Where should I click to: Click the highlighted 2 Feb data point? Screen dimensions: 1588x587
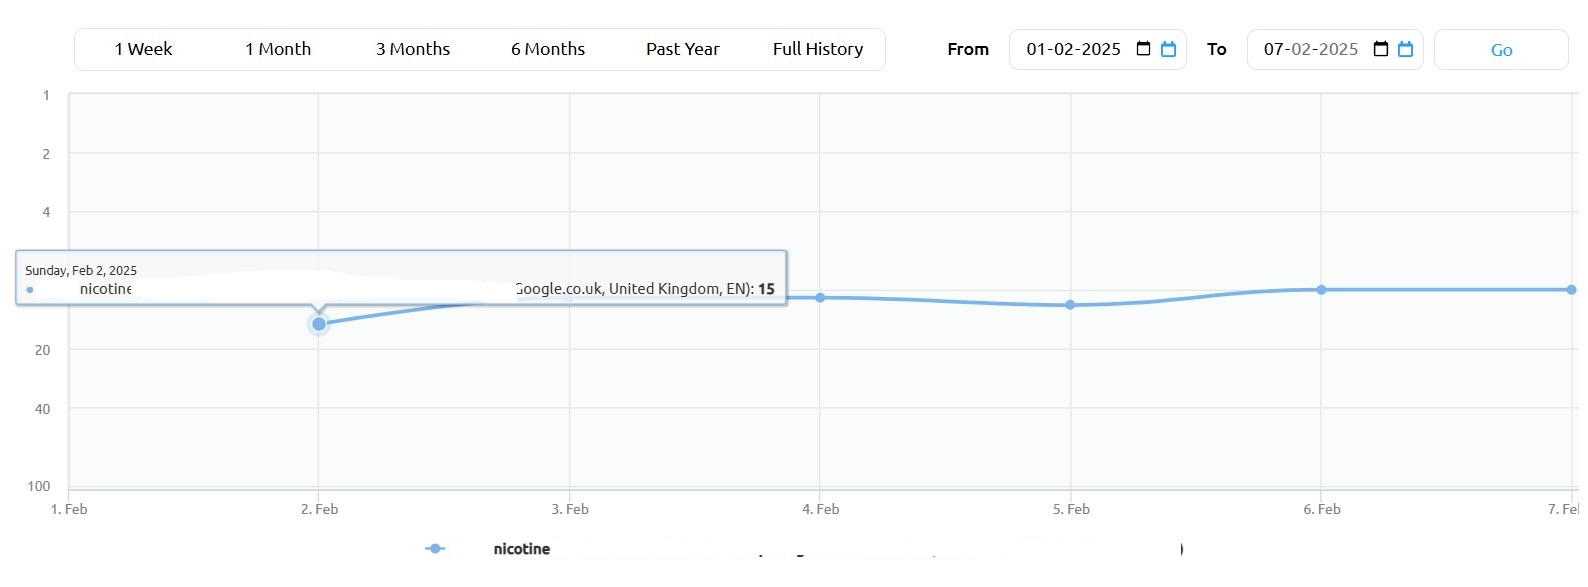pyautogui.click(x=319, y=324)
